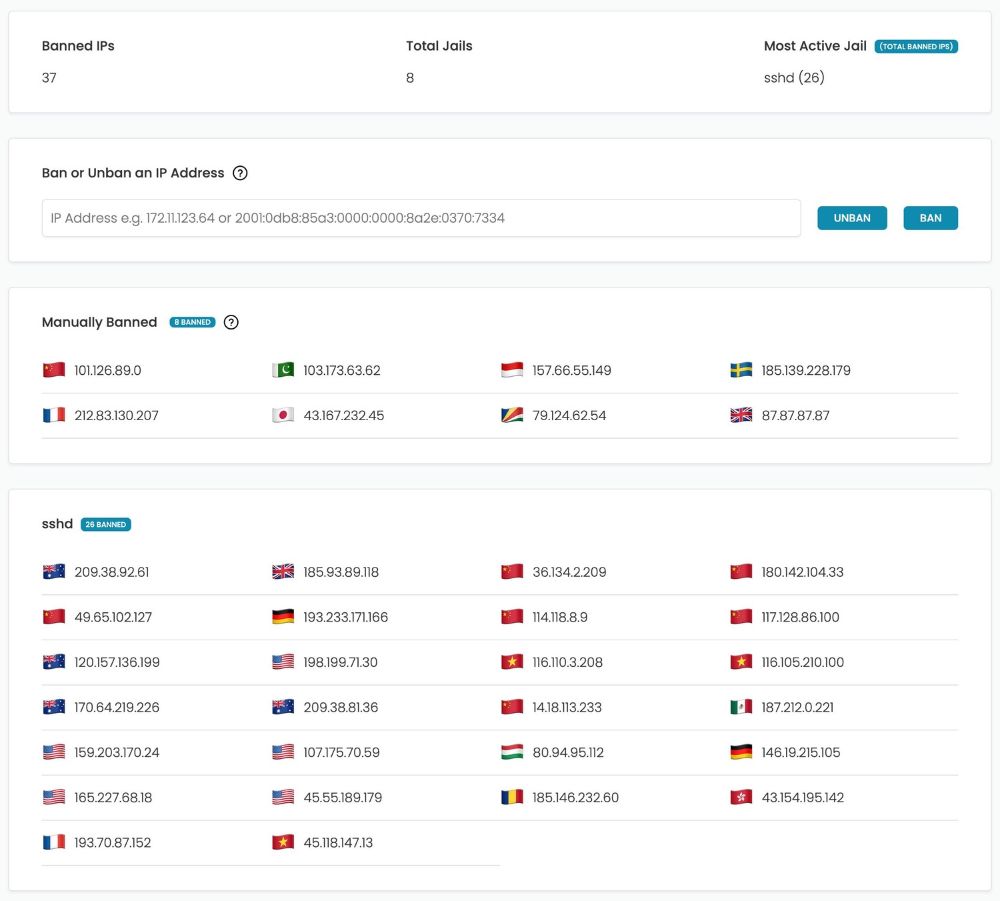
Task: Open the help tooltip next to Manually Banned
Action: point(231,322)
